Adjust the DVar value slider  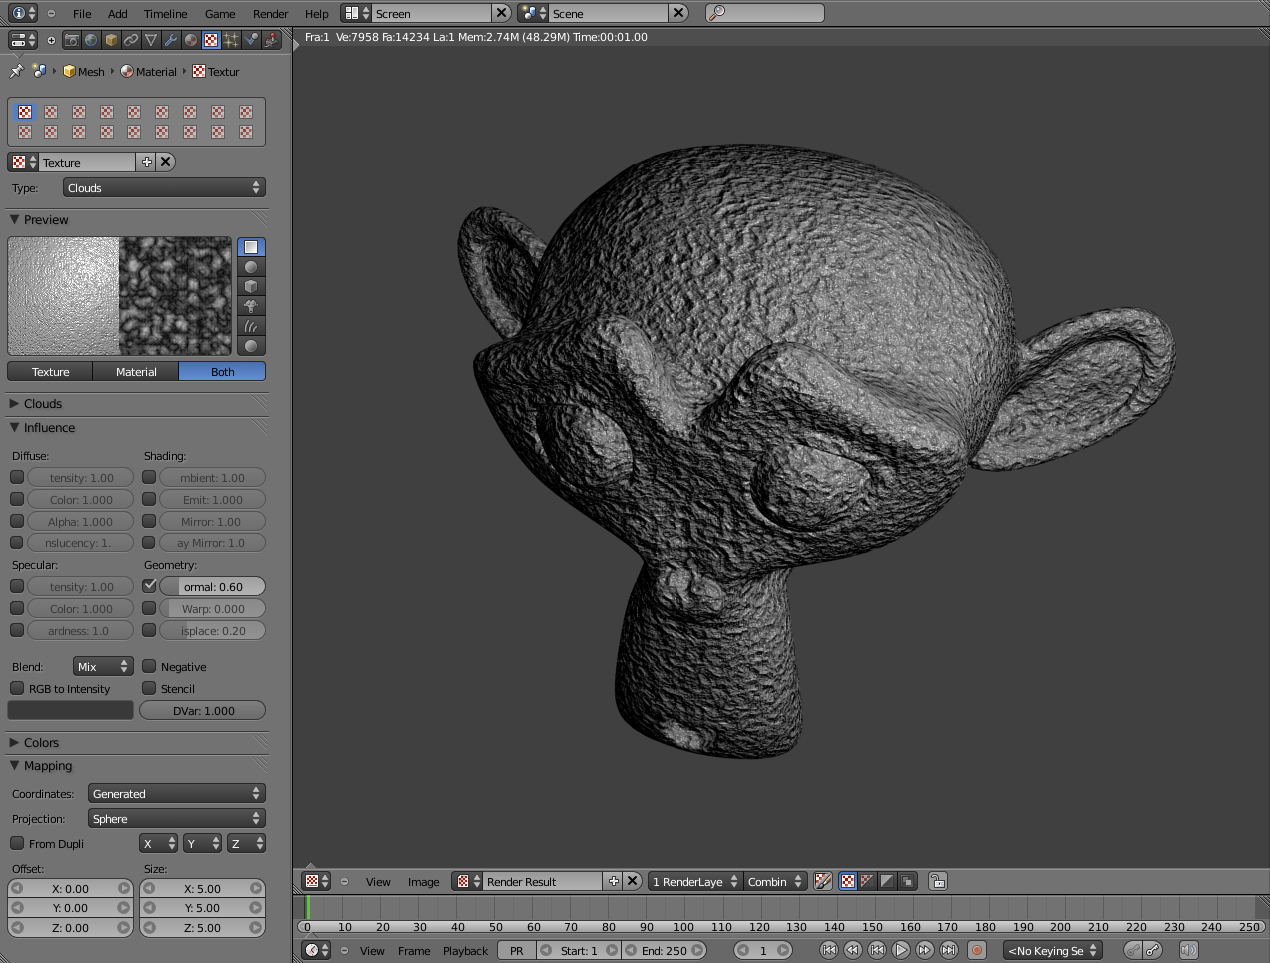coord(203,710)
